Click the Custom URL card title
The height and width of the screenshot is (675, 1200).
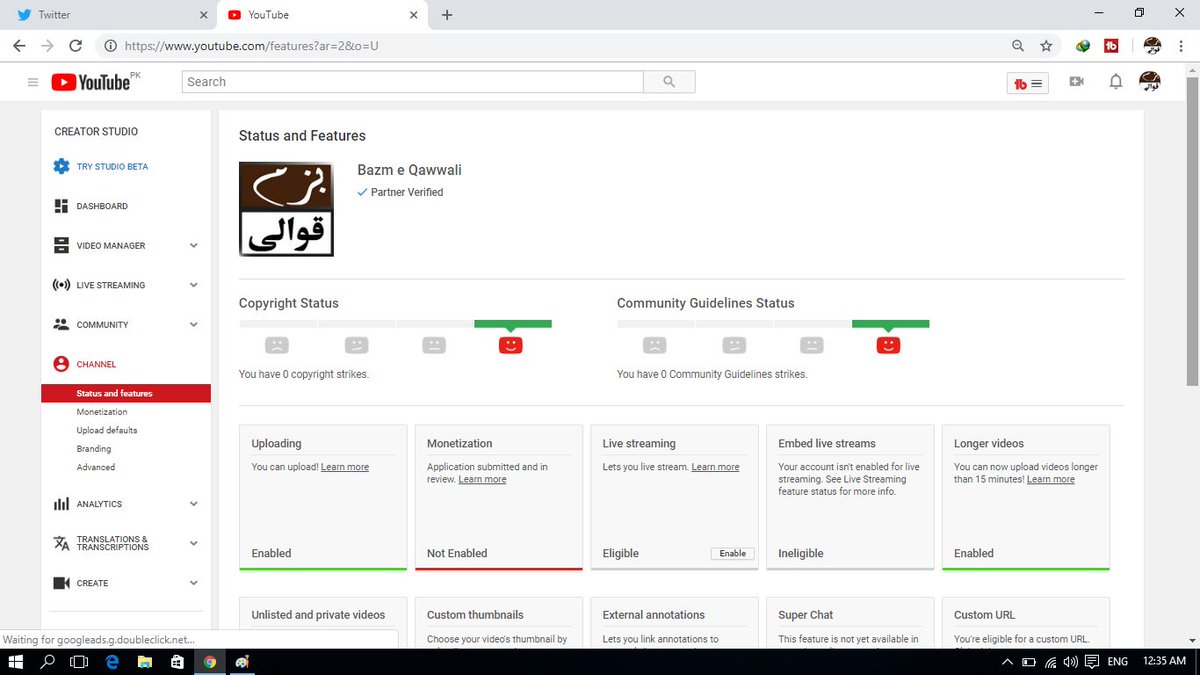pyautogui.click(x=985, y=615)
